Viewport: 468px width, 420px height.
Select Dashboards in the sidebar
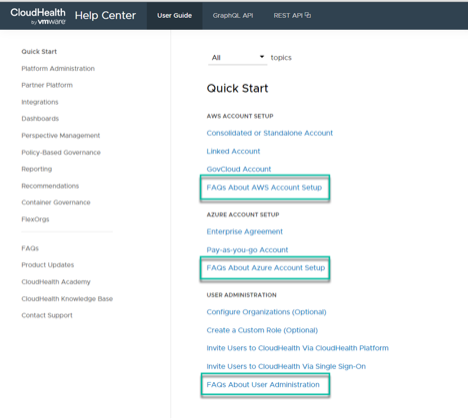[x=40, y=119]
